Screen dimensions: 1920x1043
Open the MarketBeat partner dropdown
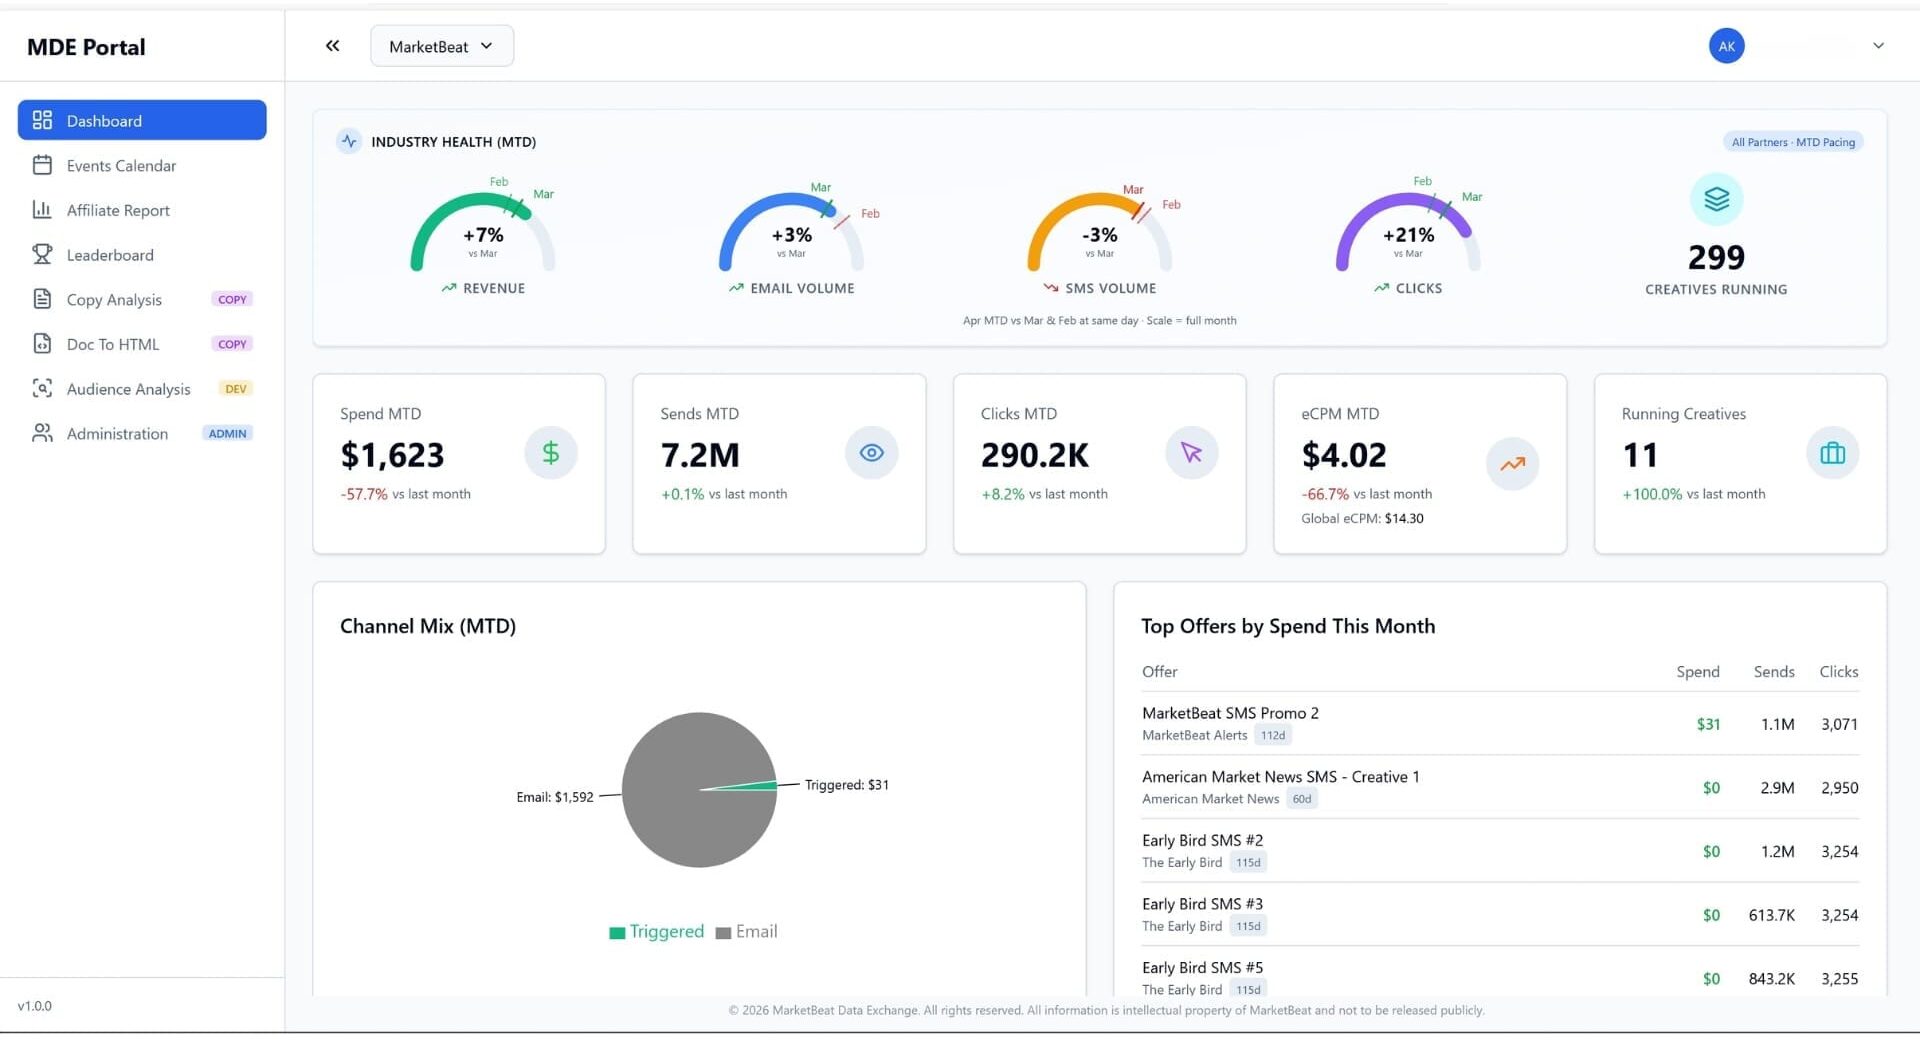pyautogui.click(x=441, y=46)
